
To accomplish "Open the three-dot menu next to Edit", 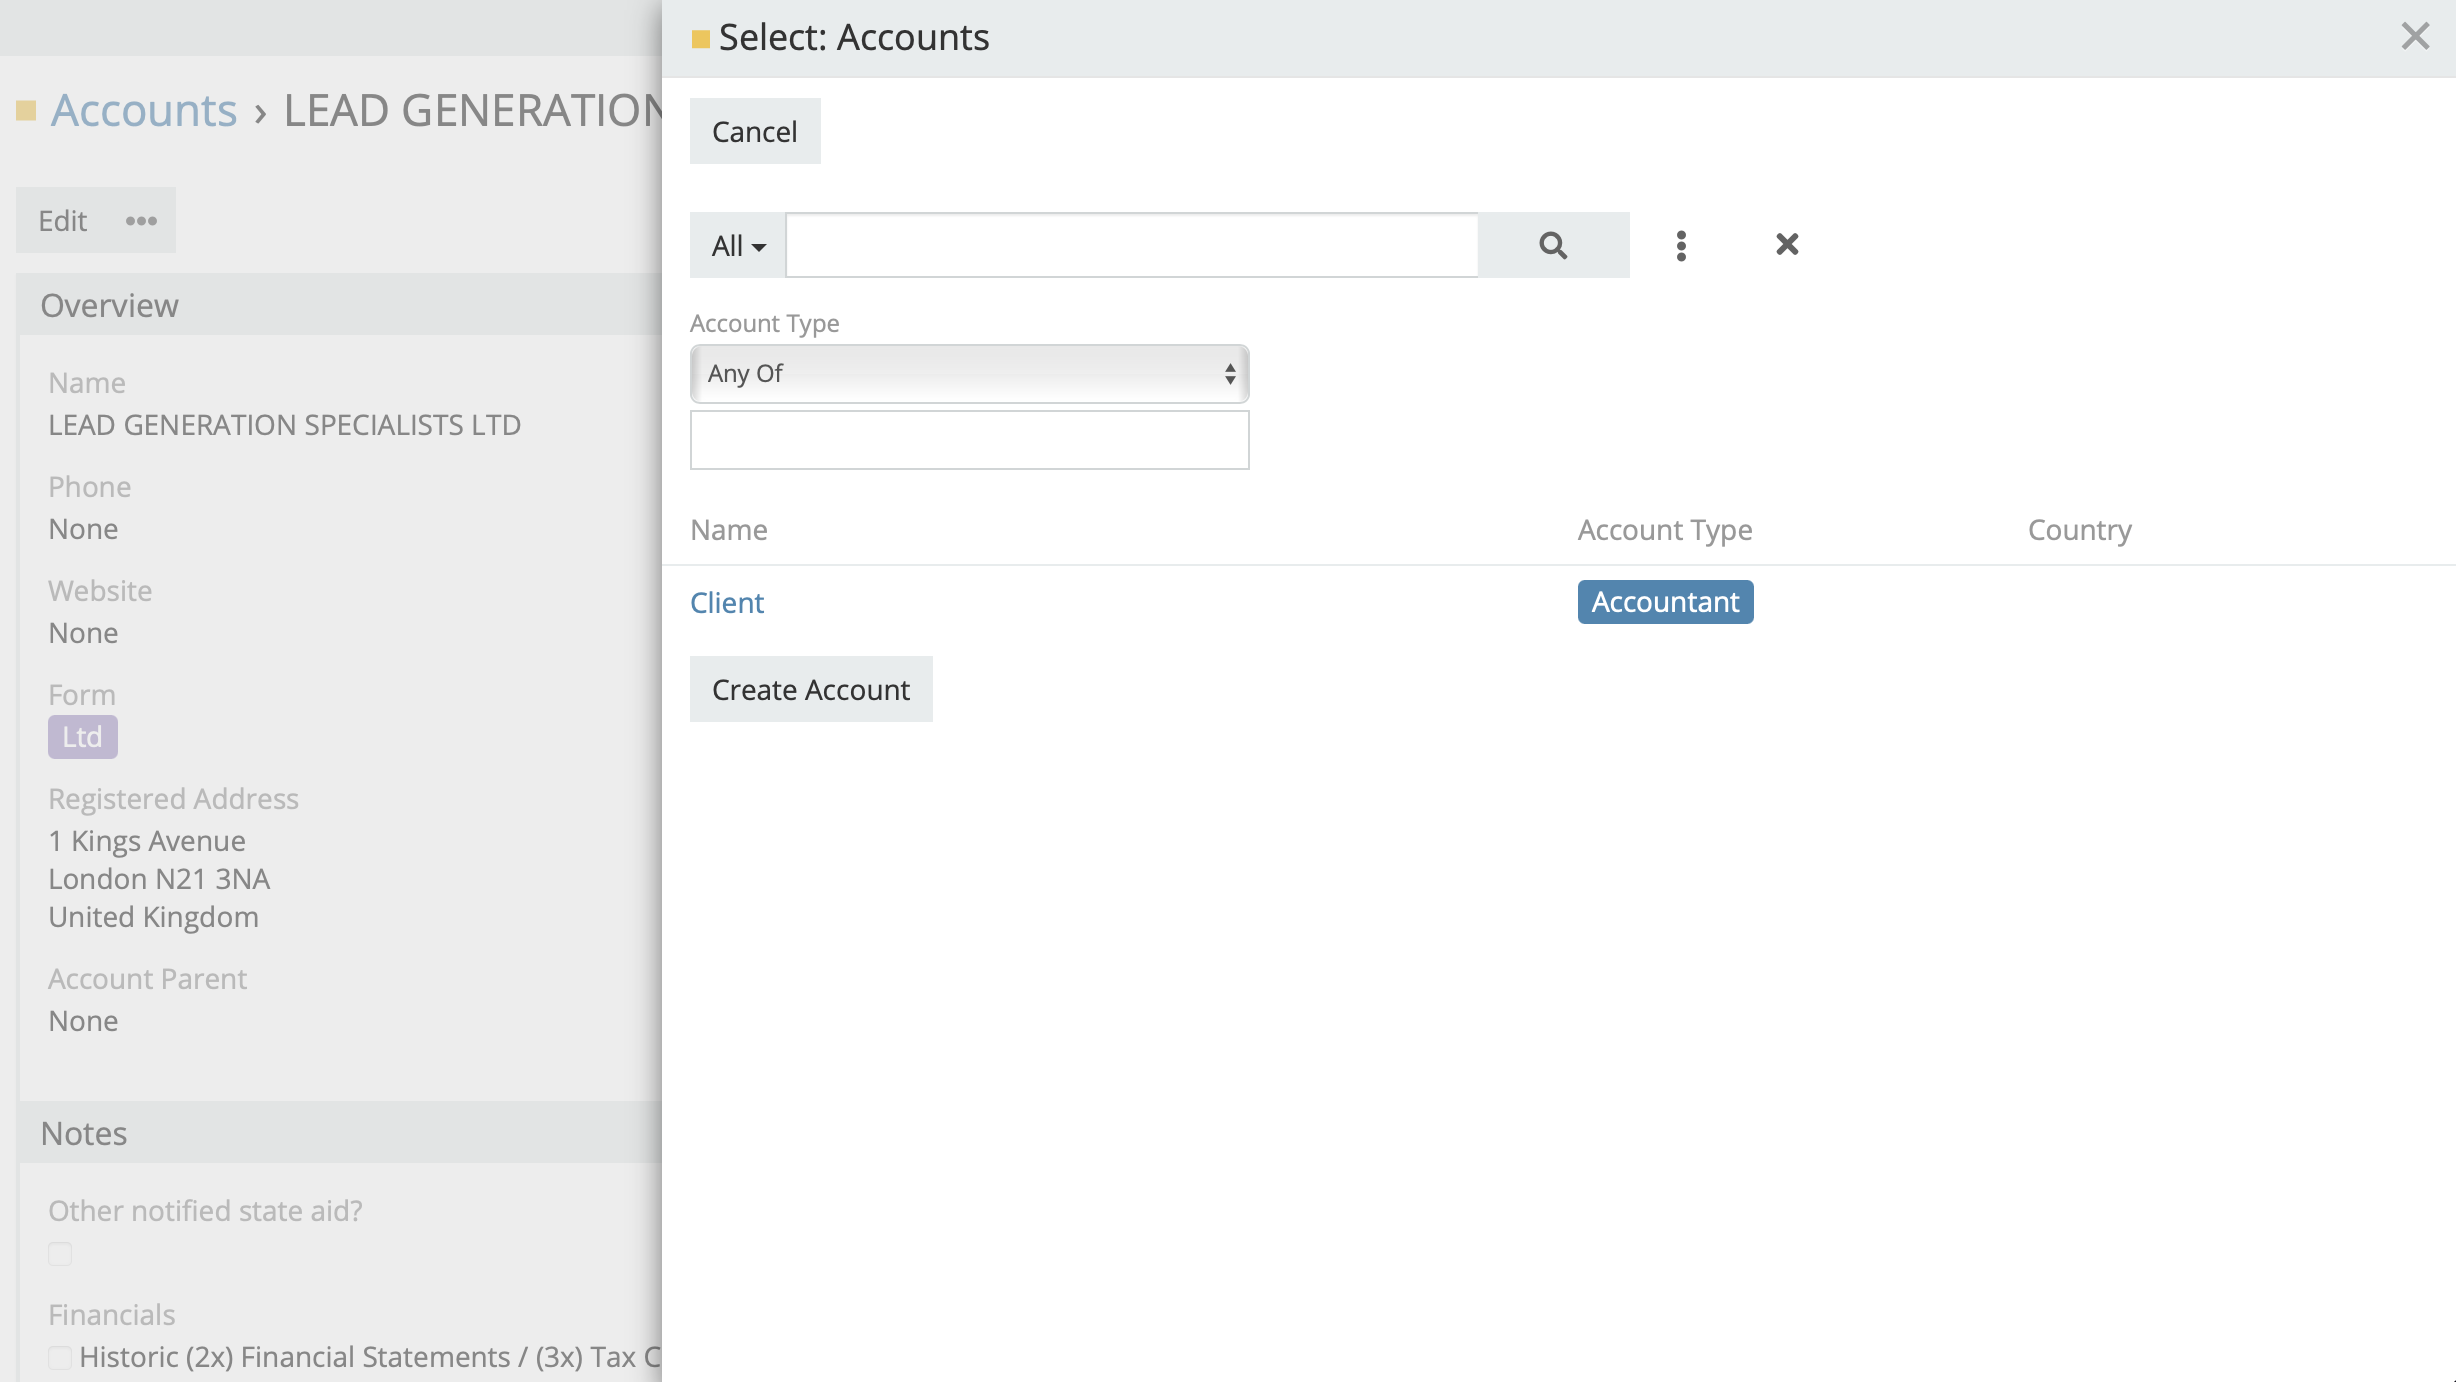I will coord(141,221).
